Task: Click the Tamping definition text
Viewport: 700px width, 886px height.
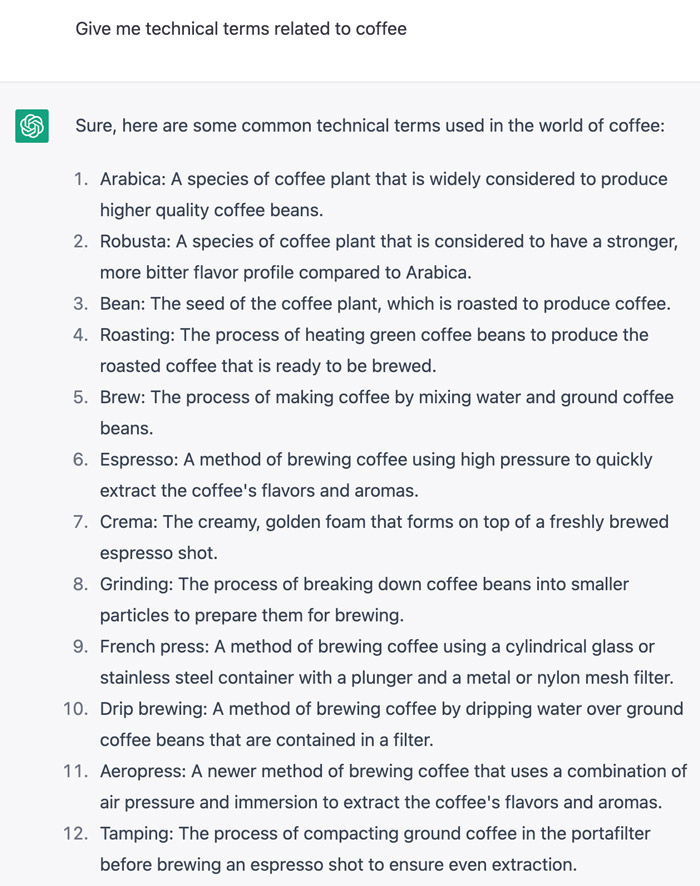Action: point(375,849)
